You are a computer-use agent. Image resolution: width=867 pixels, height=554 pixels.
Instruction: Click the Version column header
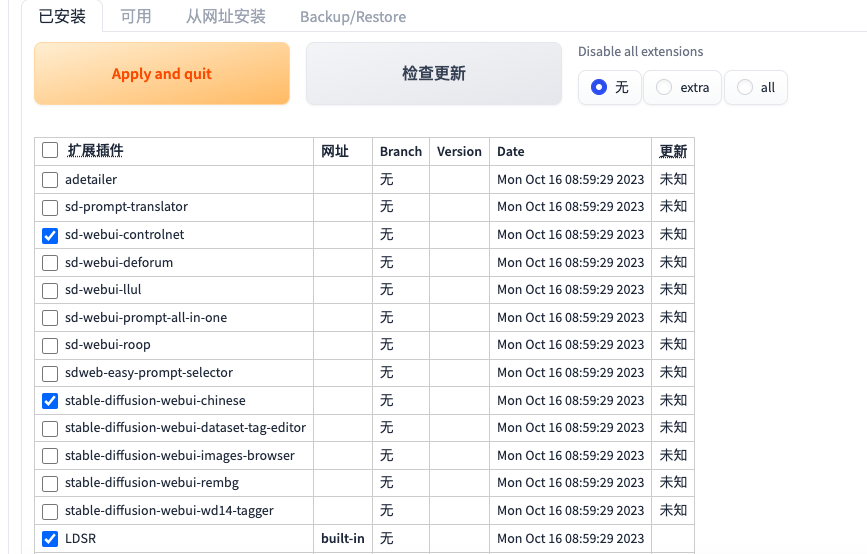pos(459,151)
